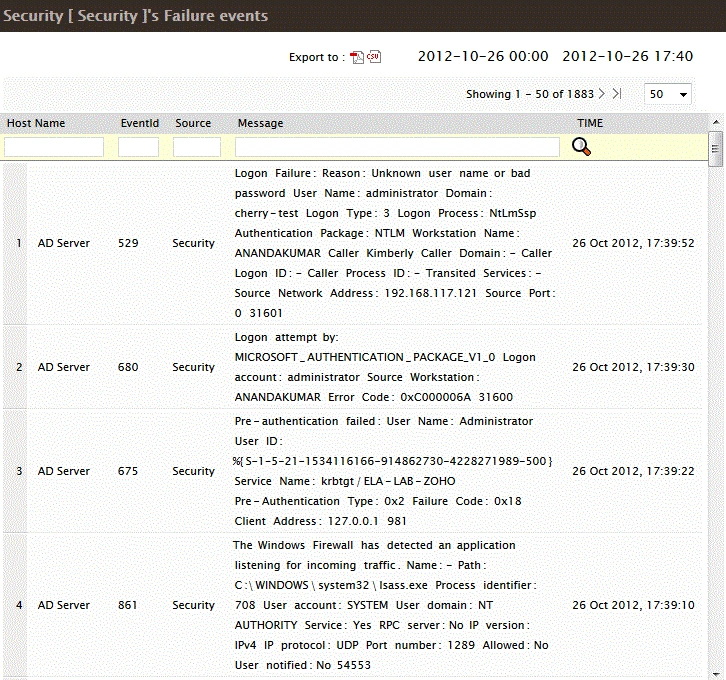Screen dimensions: 726x680
Task: Click row number 2
Action: pos(19,367)
